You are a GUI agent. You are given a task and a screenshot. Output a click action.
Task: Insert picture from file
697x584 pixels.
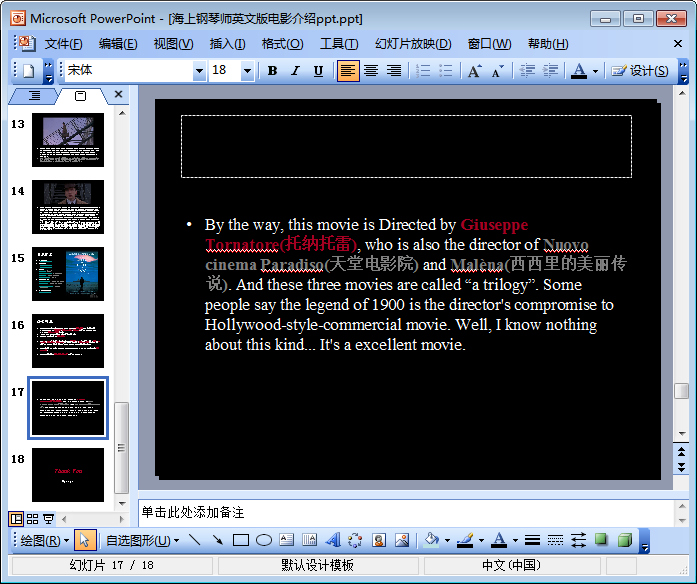tap(402, 540)
